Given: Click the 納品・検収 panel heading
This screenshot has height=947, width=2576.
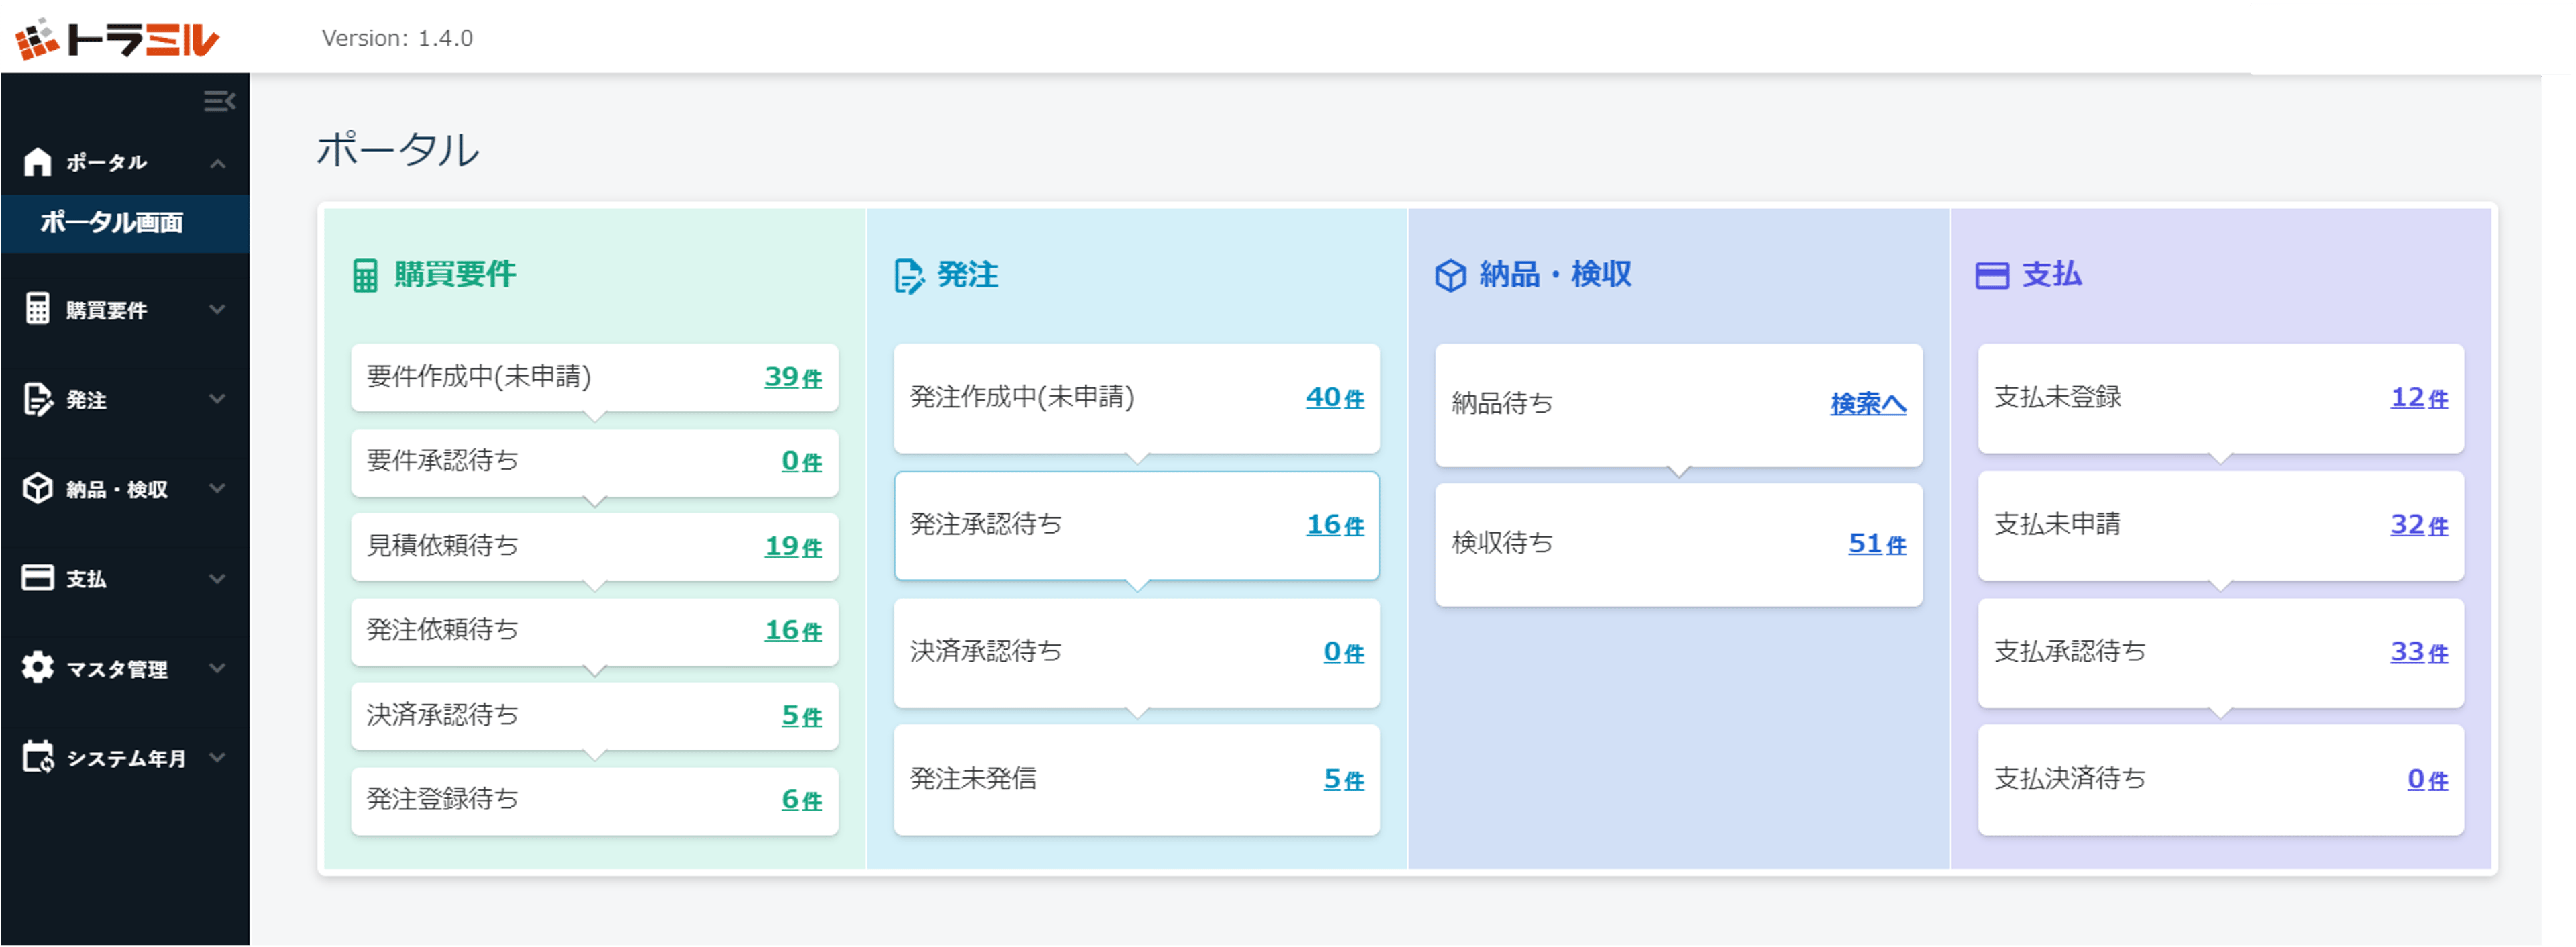Looking at the screenshot, I should coord(1555,274).
